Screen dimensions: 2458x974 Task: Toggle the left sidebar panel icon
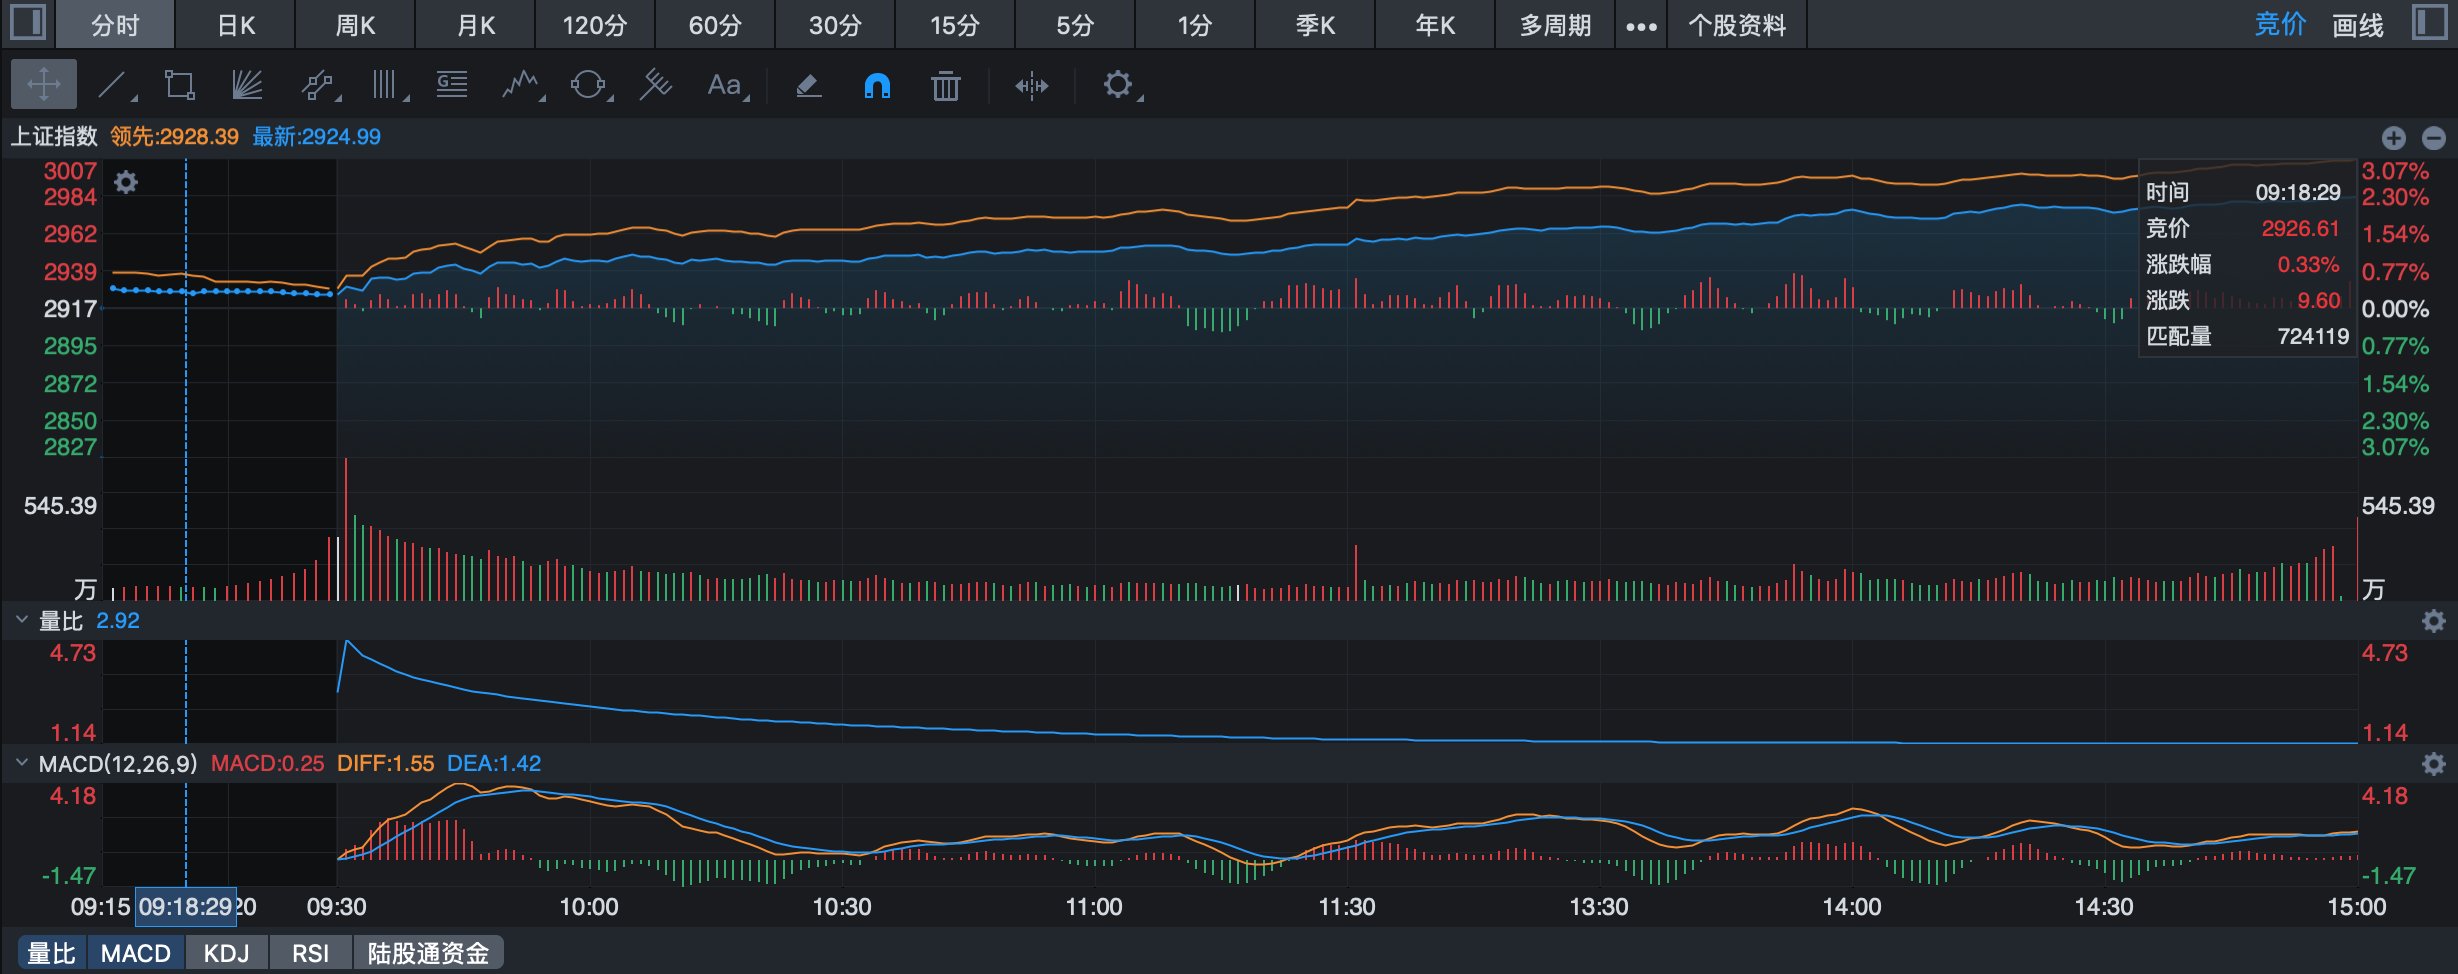(27, 22)
